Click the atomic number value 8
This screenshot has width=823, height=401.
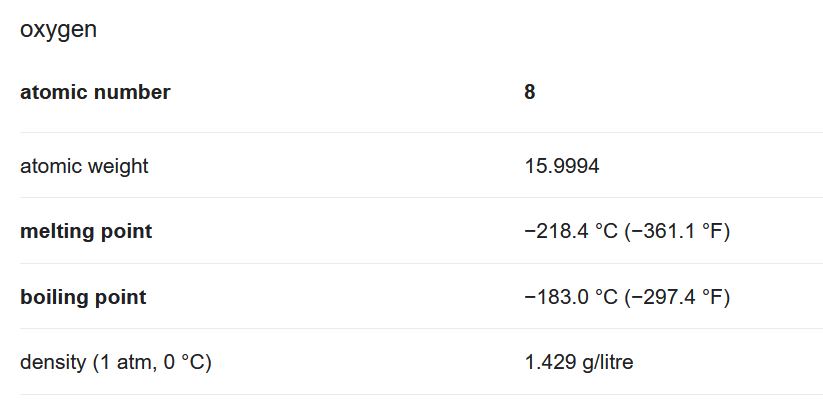(530, 93)
